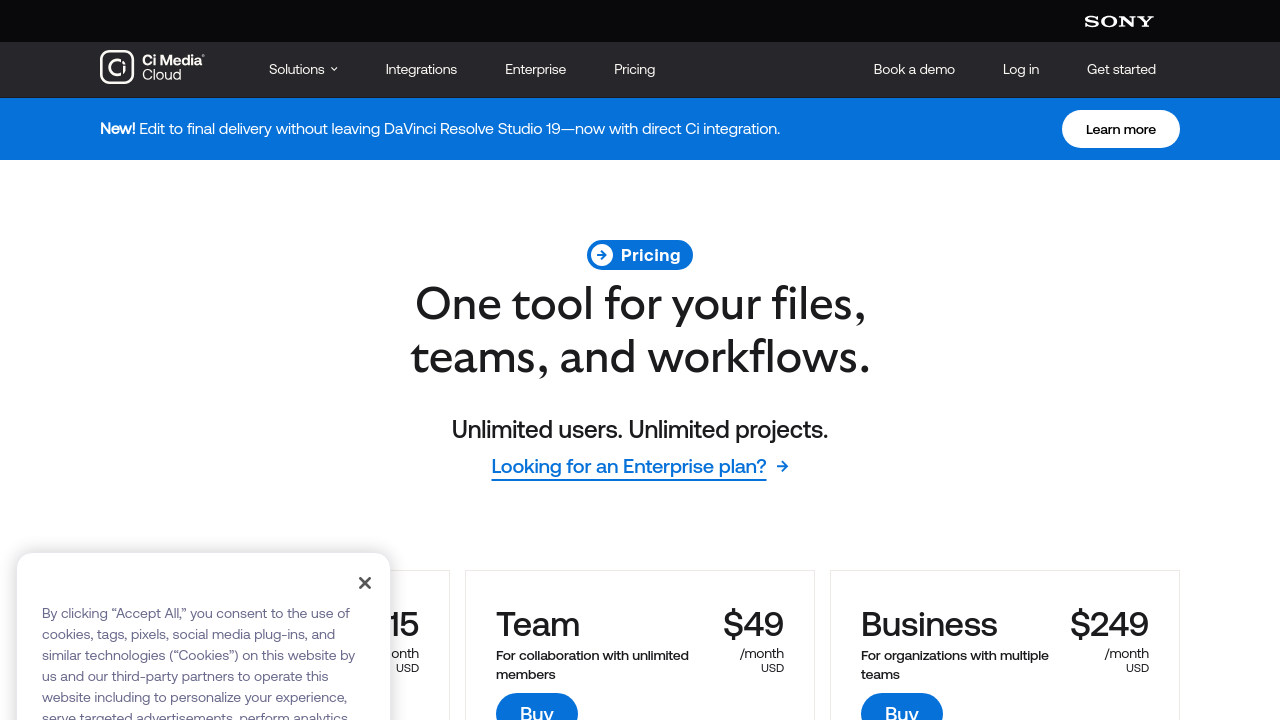Viewport: 1280px width, 720px height.
Task: Open the Log in page
Action: 1020,69
